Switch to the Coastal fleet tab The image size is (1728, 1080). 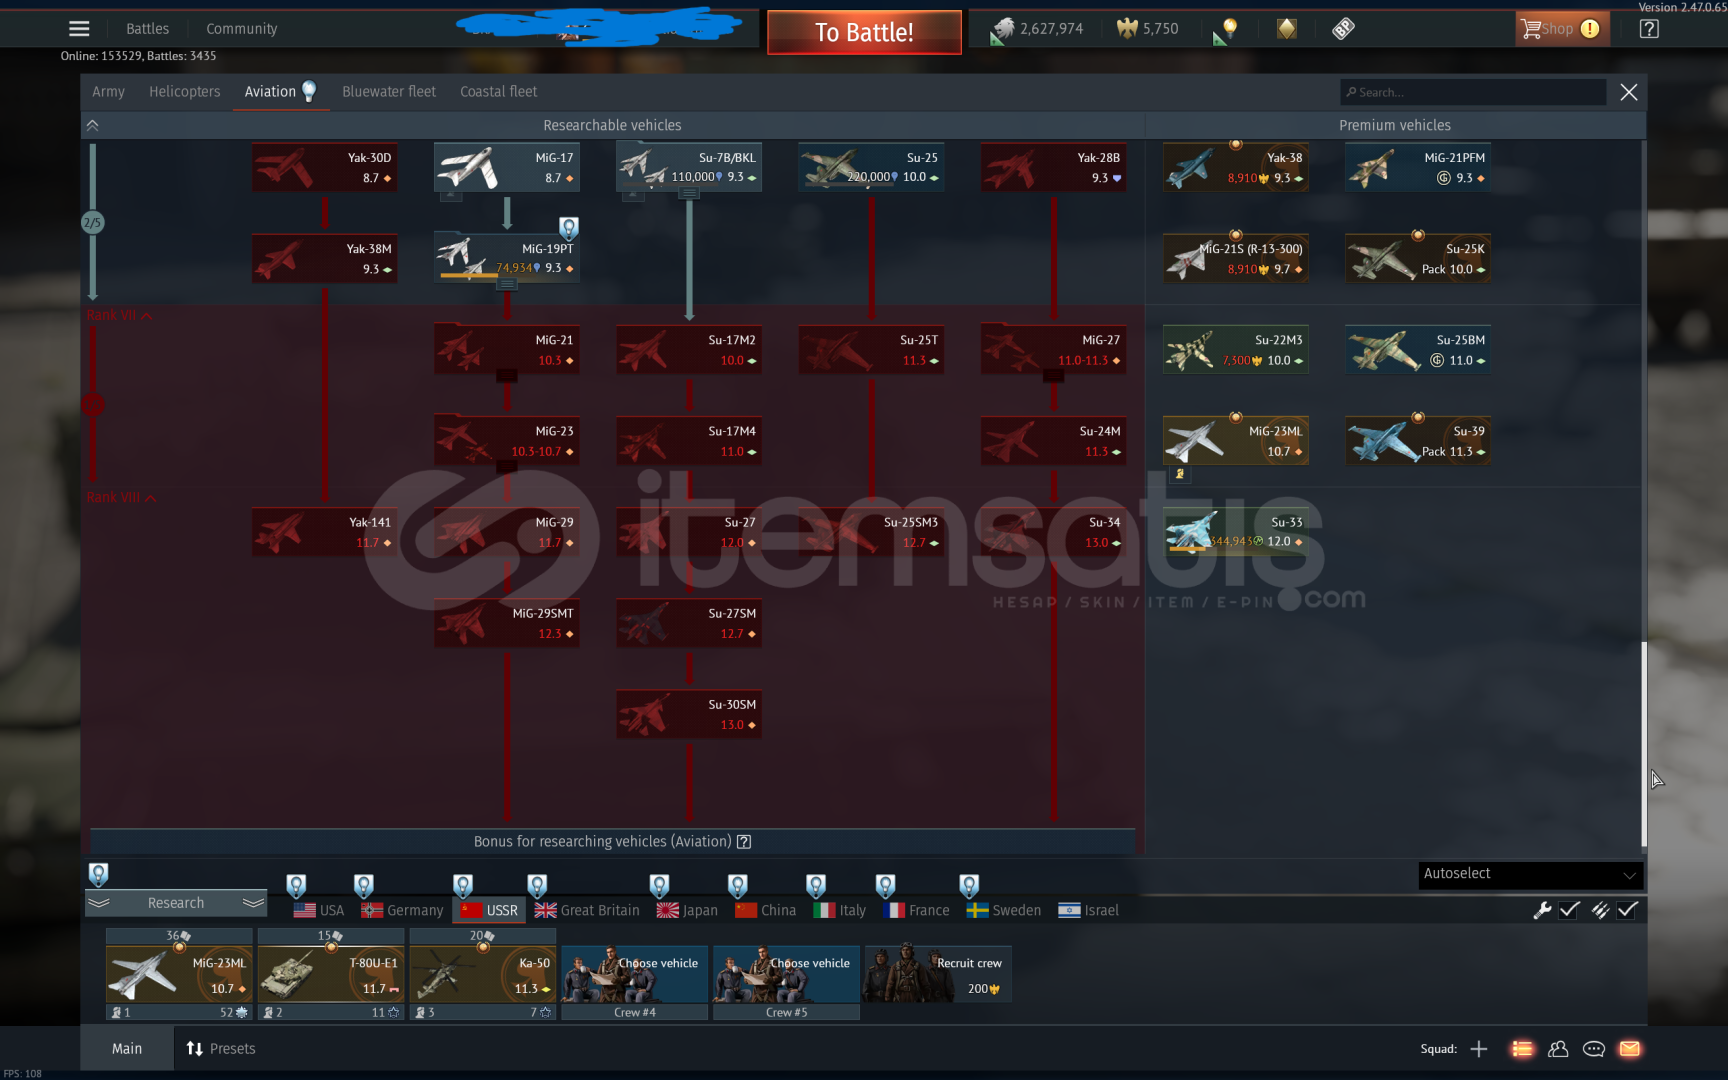point(498,91)
